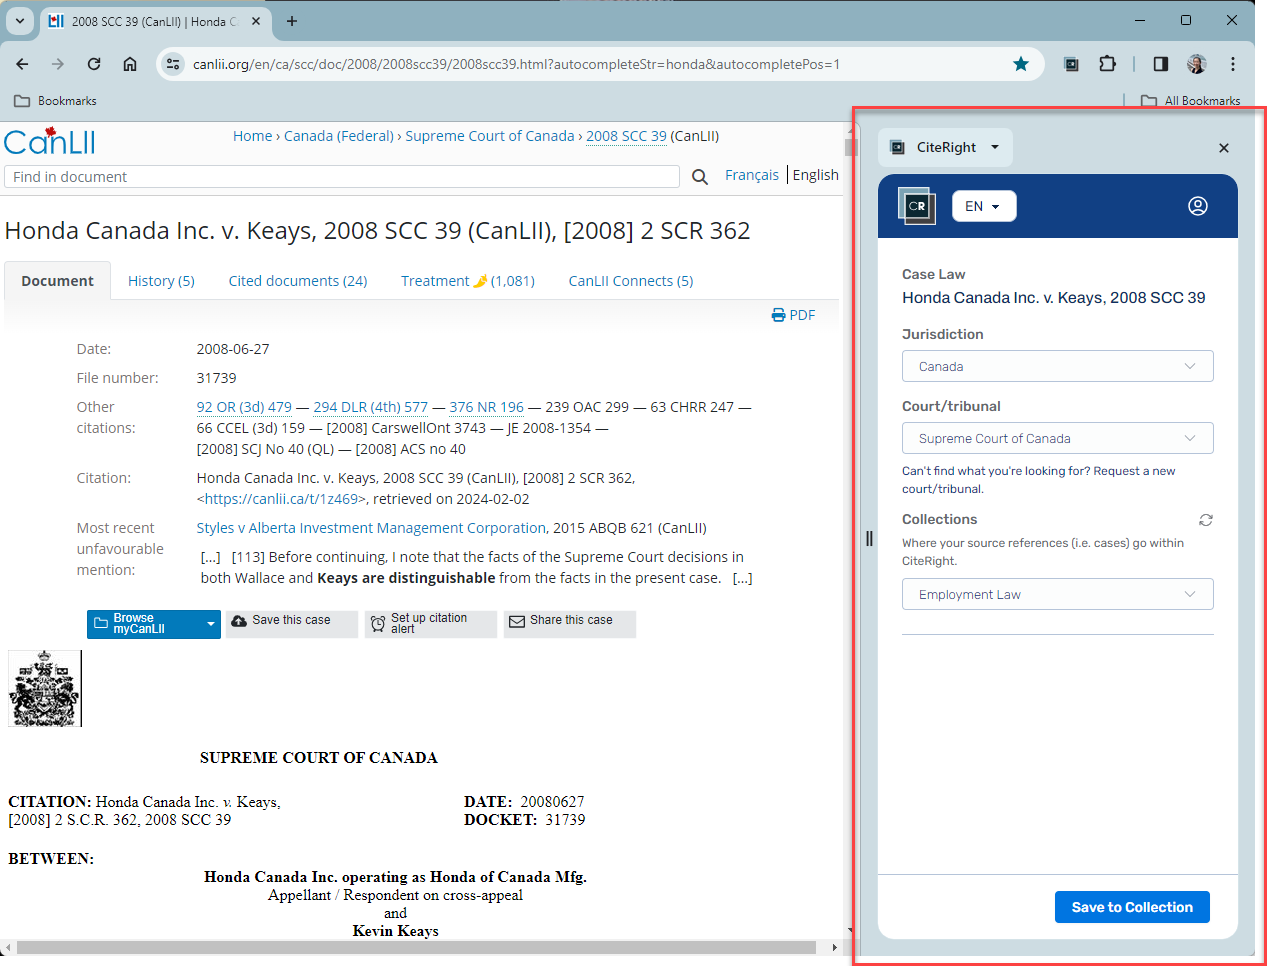Open the Chrome three-dot menu
Viewport: 1267px width, 966px height.
pos(1233,64)
